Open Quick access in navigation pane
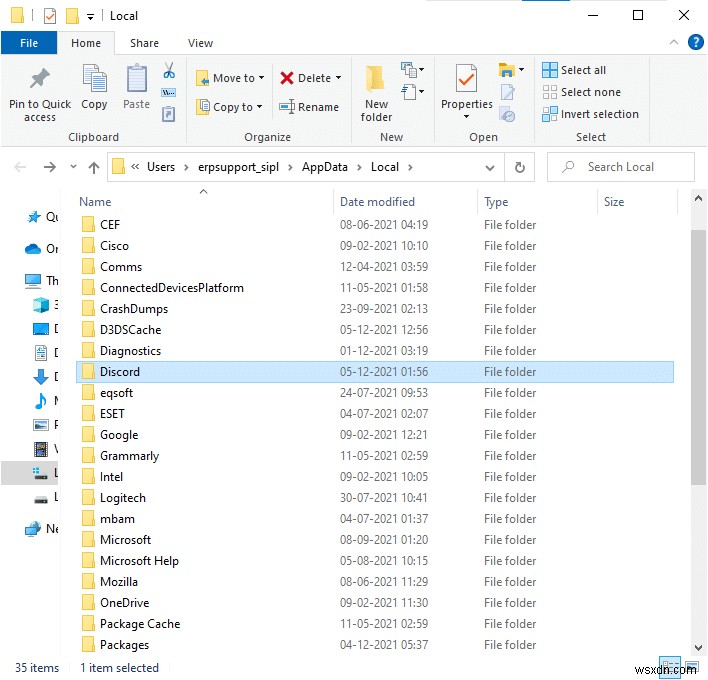 pyautogui.click(x=43, y=217)
